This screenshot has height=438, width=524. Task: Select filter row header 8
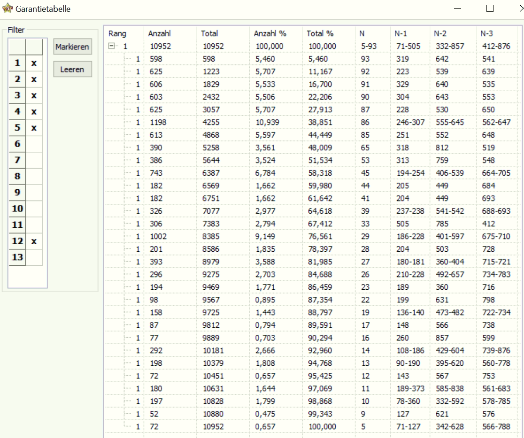(17, 176)
